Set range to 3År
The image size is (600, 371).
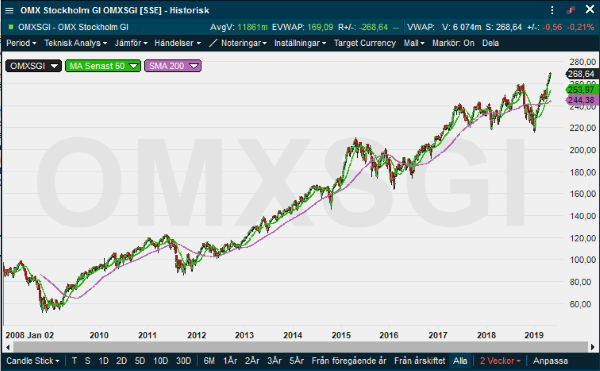274,361
